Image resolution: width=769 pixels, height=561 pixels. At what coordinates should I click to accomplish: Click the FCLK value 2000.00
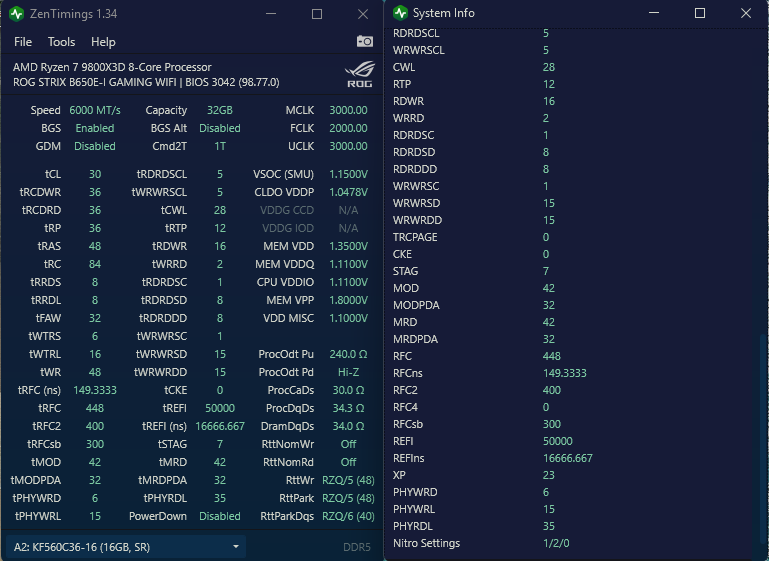[x=348, y=128]
